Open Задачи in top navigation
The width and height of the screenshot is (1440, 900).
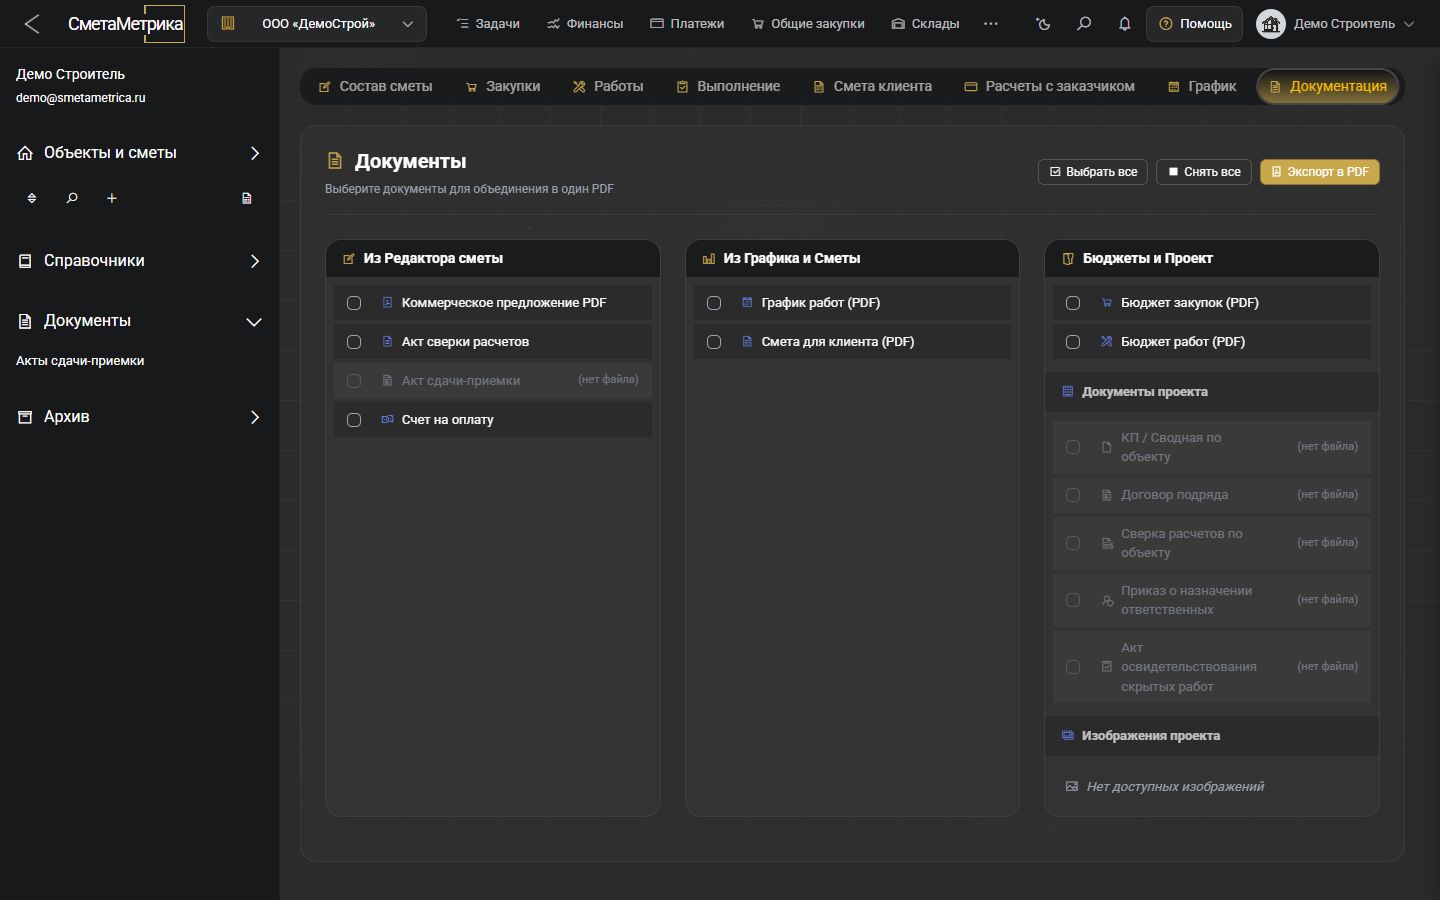(488, 24)
